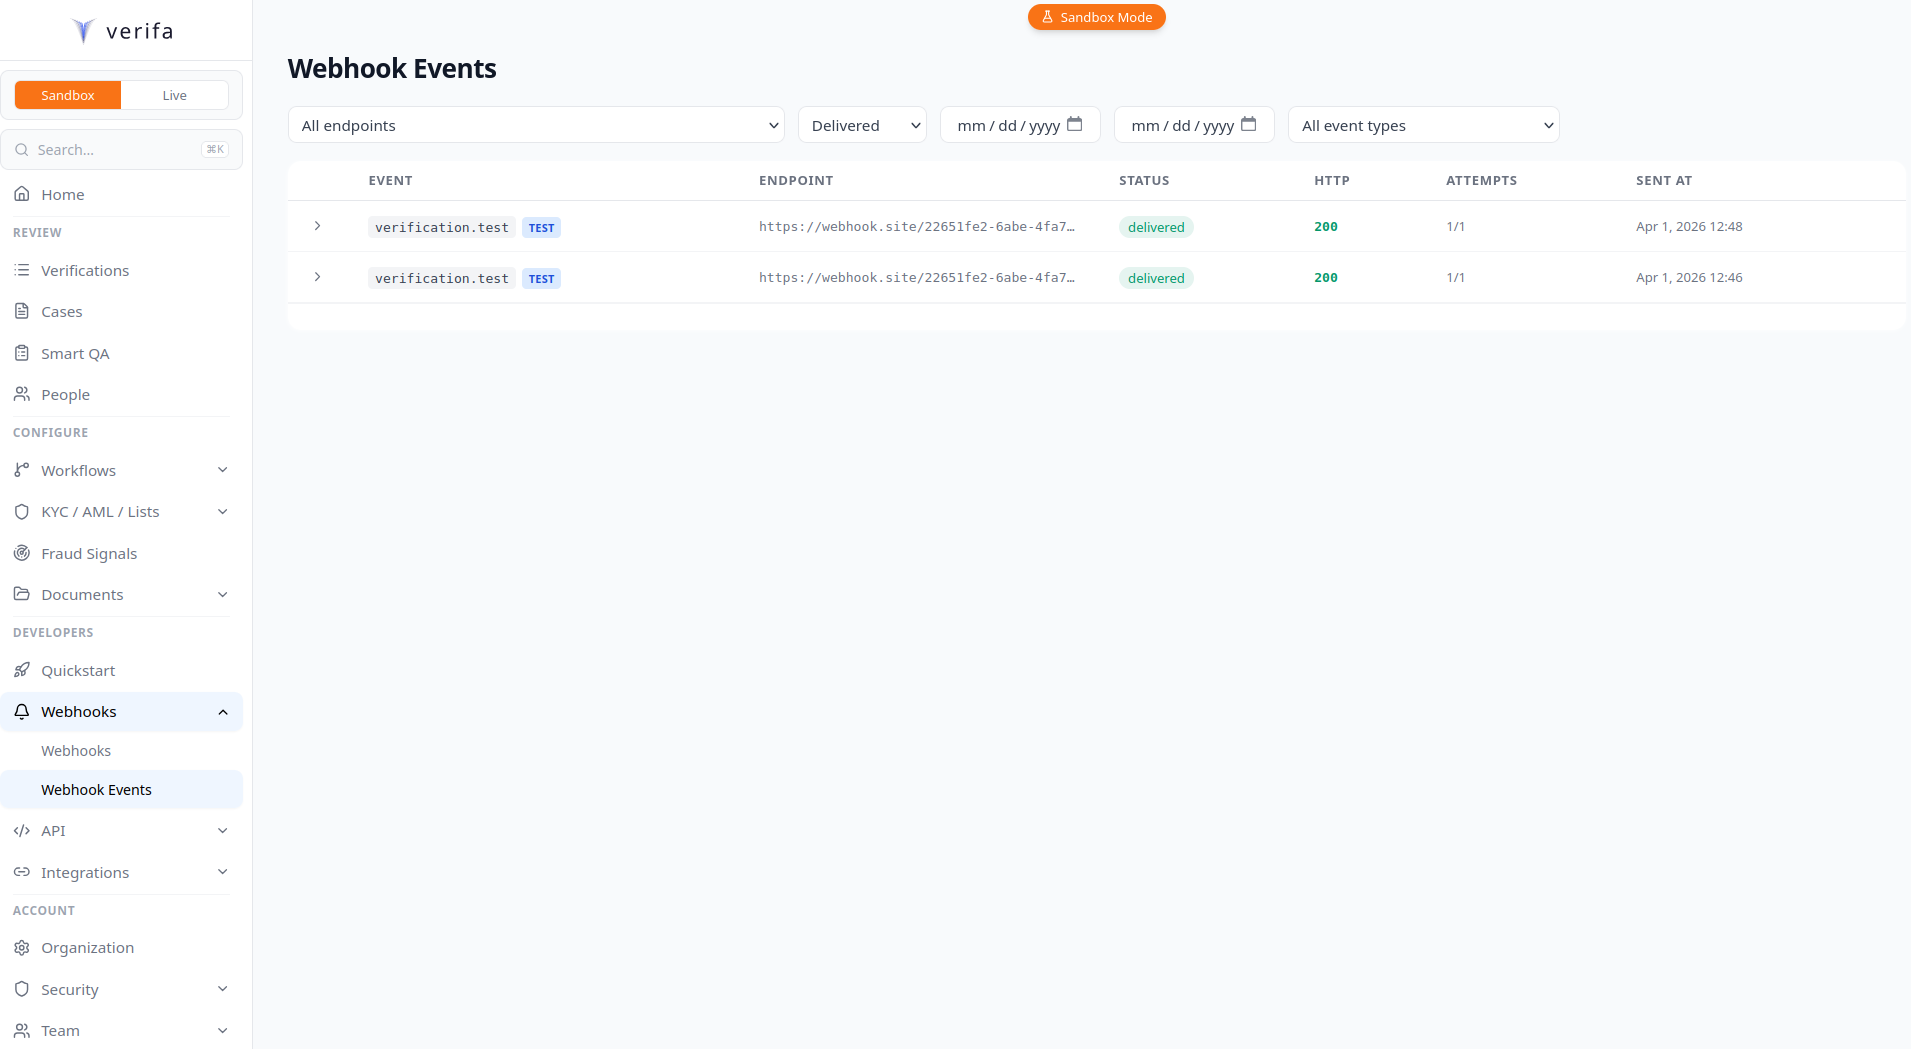Click the calendar icon on first date filter
The width and height of the screenshot is (1911, 1049).
click(x=1074, y=124)
